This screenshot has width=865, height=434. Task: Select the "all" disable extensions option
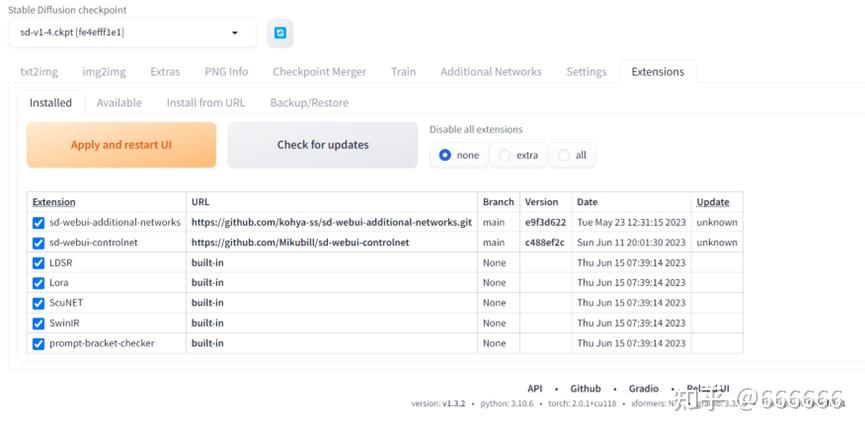point(565,155)
